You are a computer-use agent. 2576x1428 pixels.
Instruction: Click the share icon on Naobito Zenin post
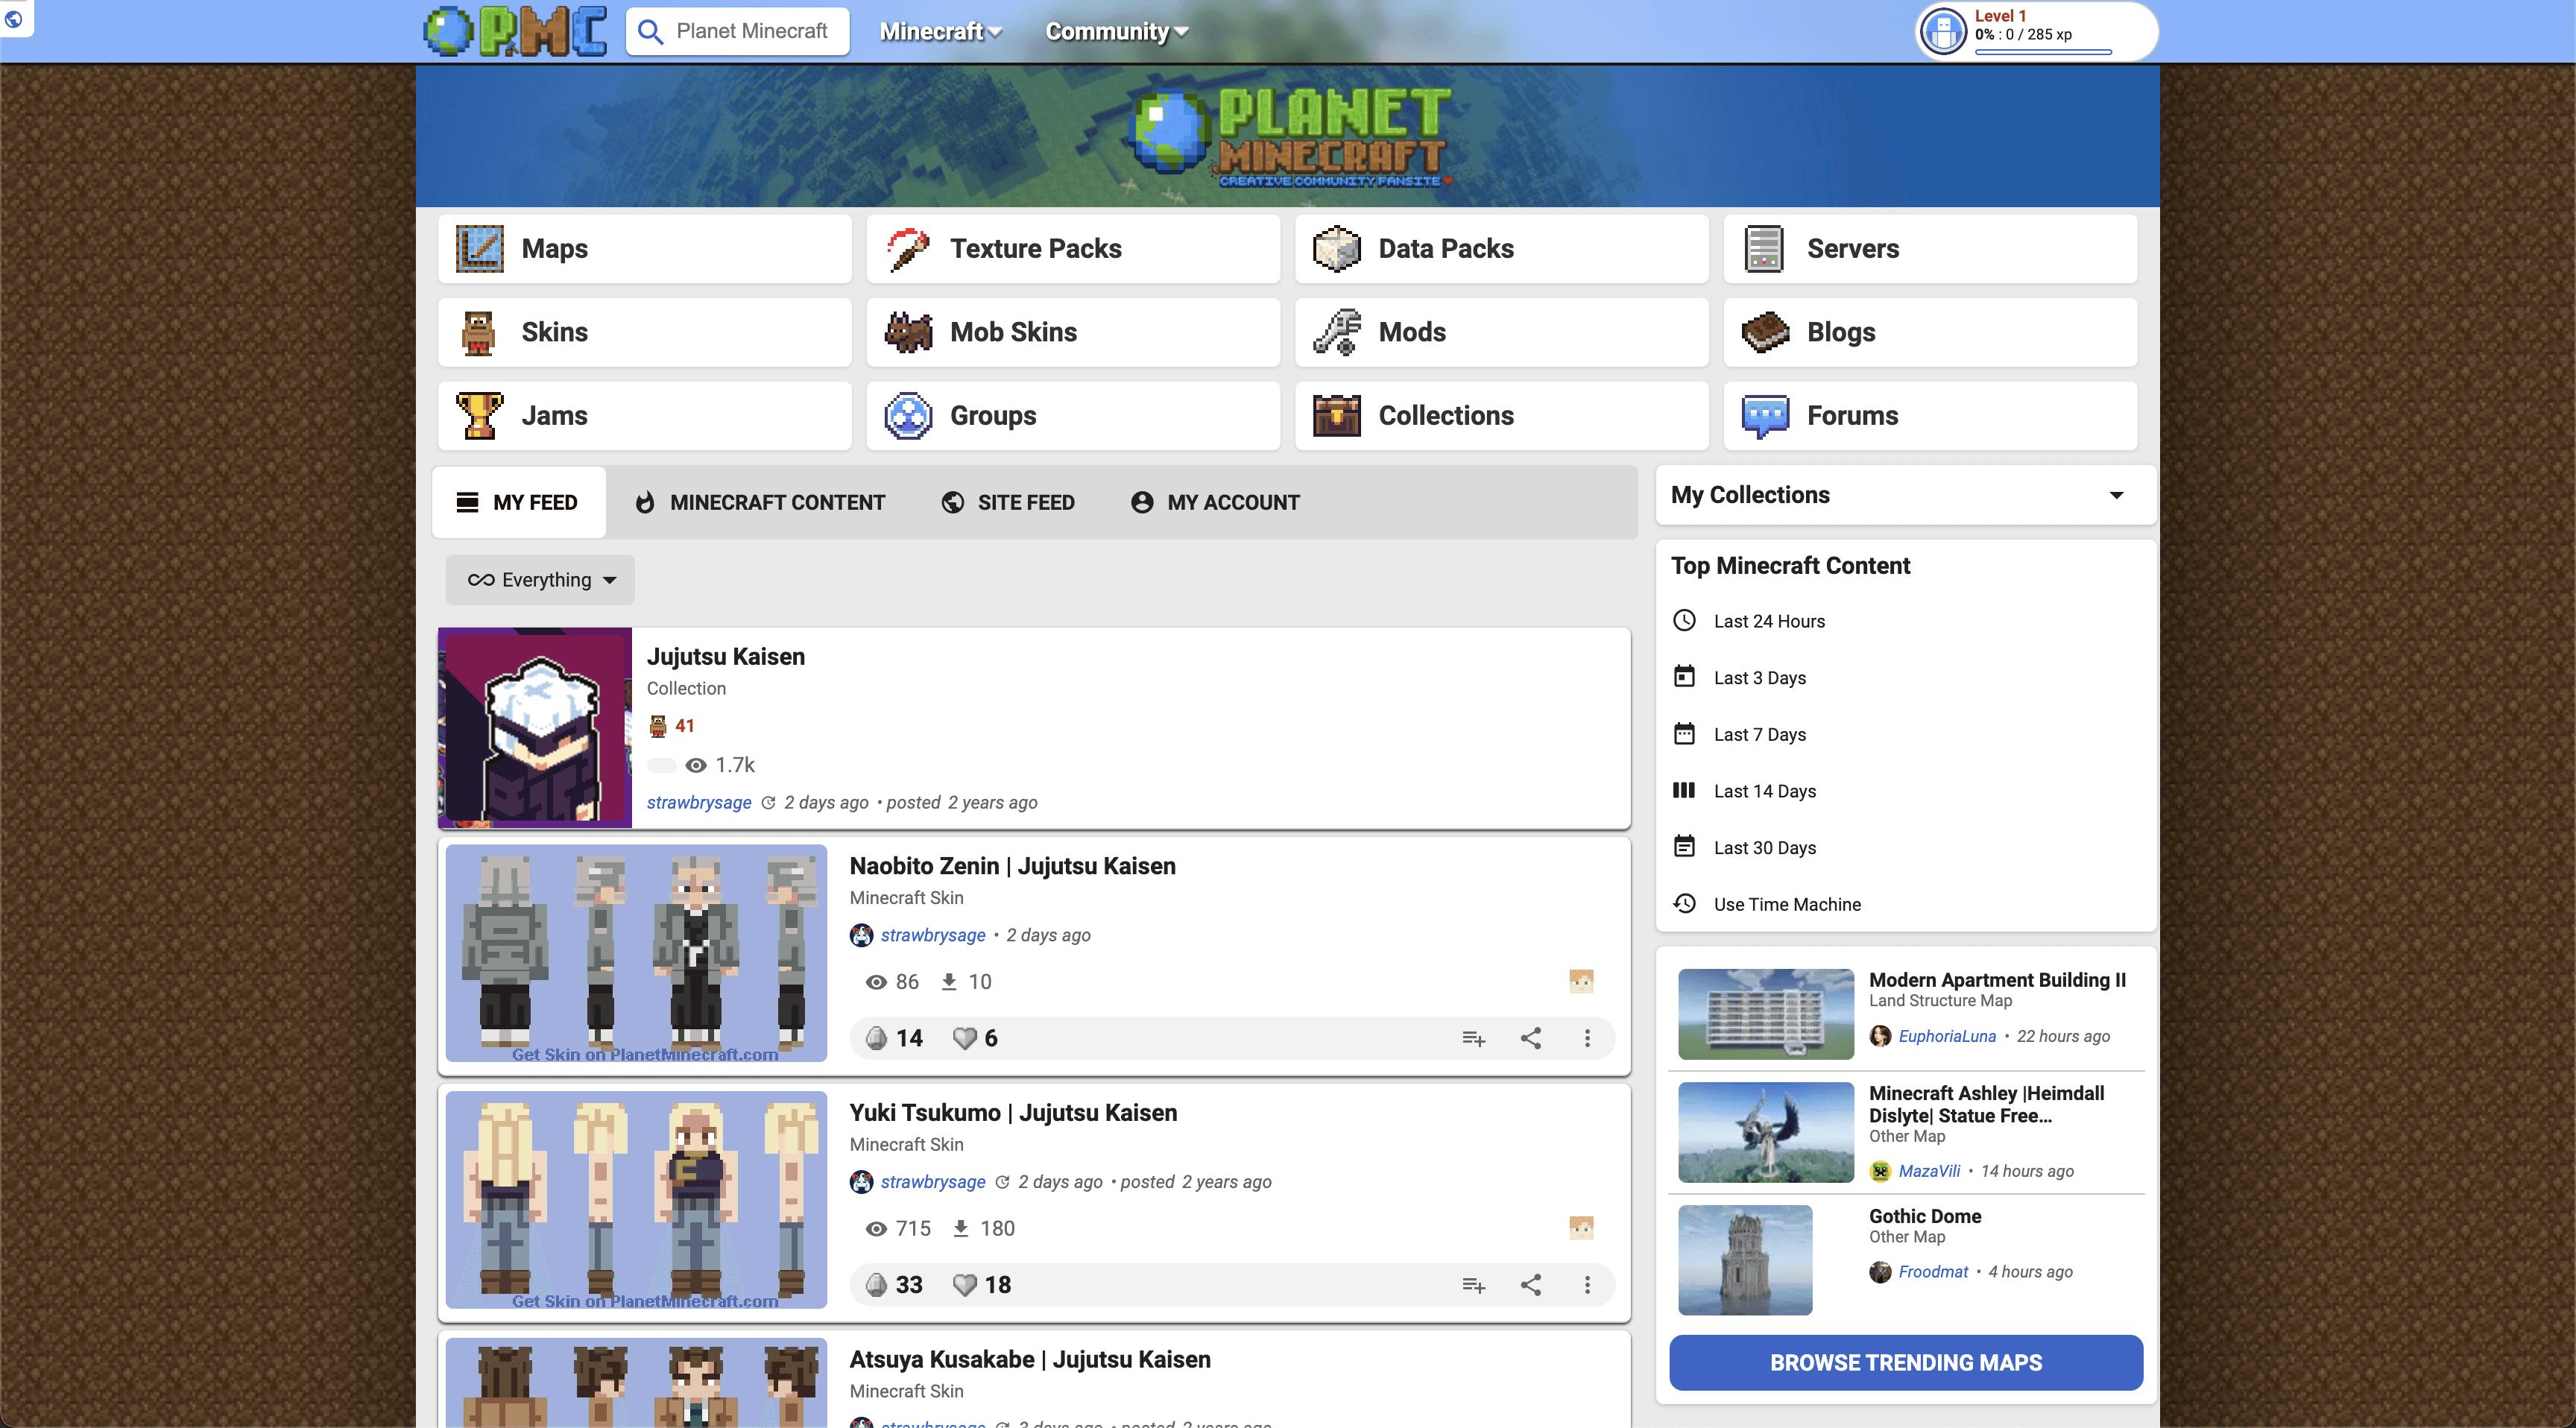1530,1038
